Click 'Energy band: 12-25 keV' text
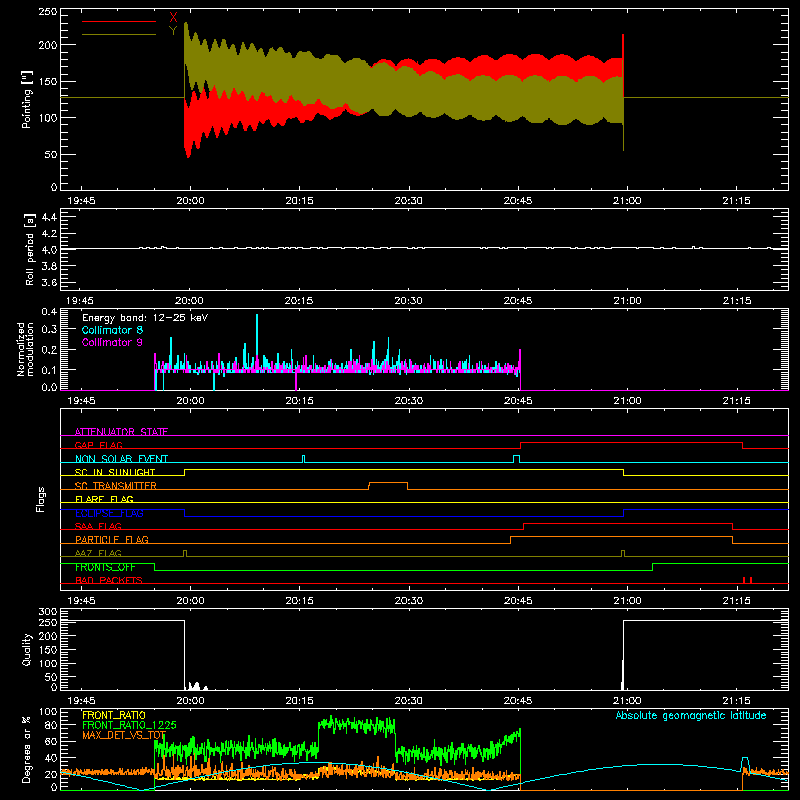 [145, 318]
